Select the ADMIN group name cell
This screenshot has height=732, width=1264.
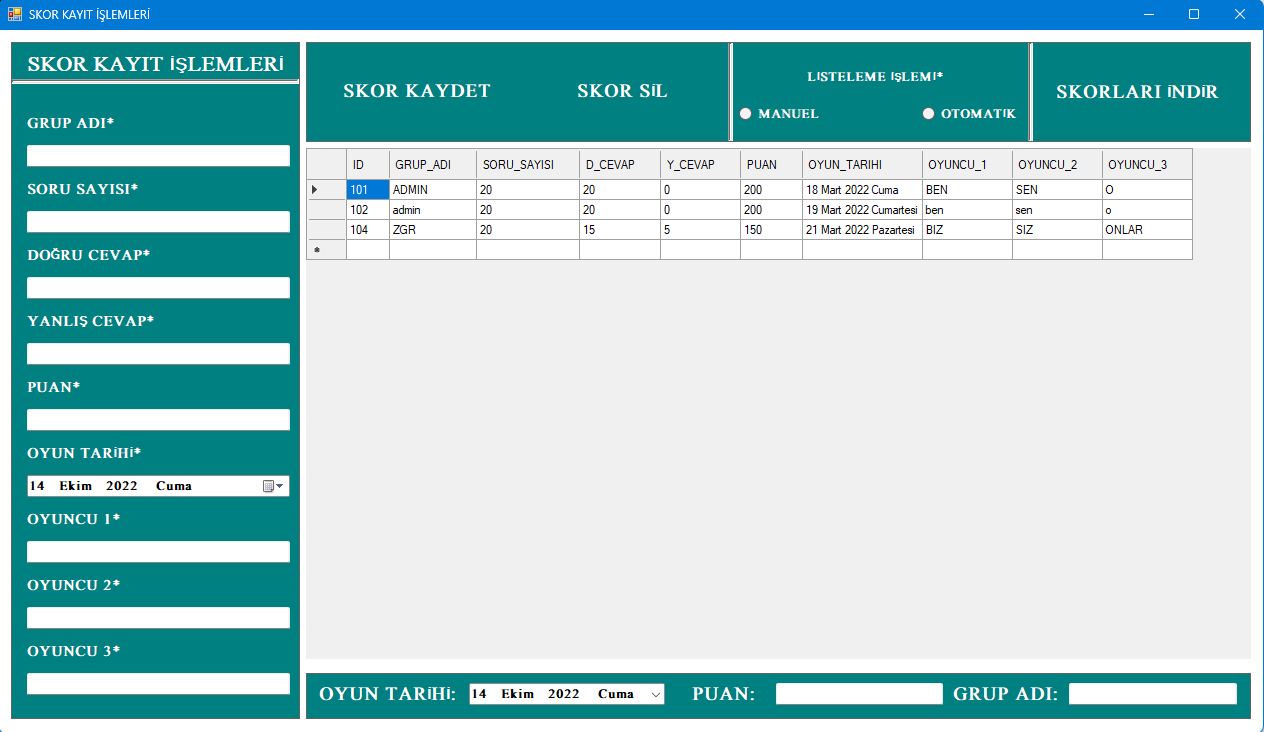tap(433, 190)
